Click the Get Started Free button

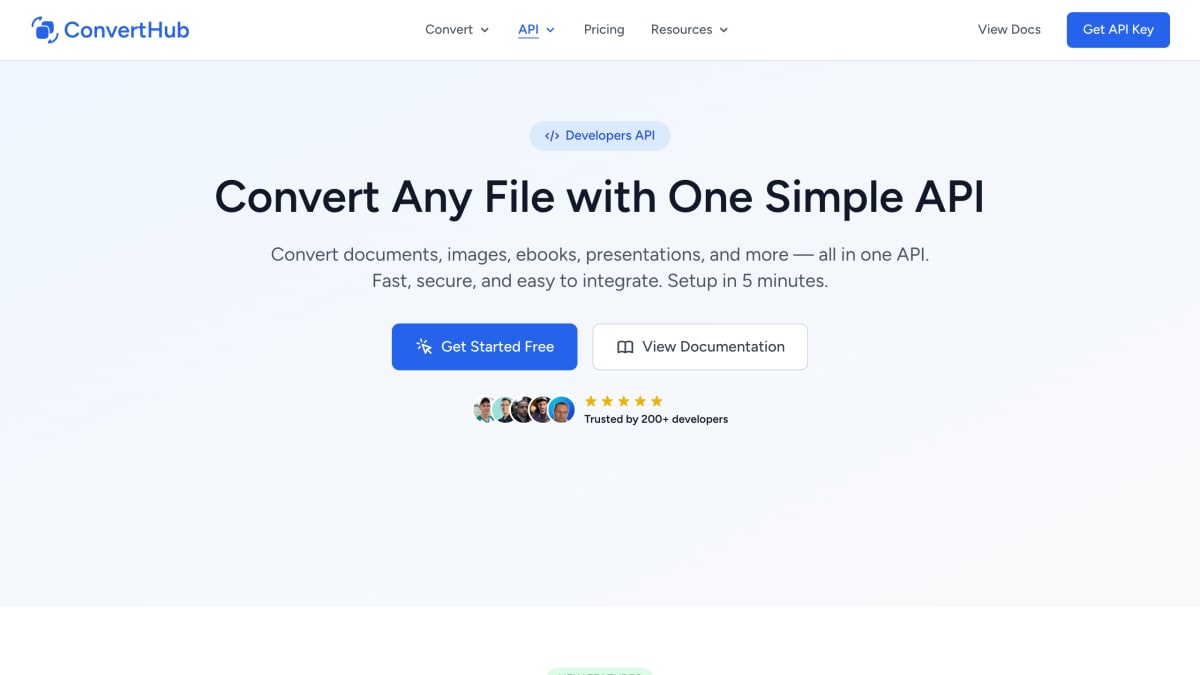click(x=484, y=347)
